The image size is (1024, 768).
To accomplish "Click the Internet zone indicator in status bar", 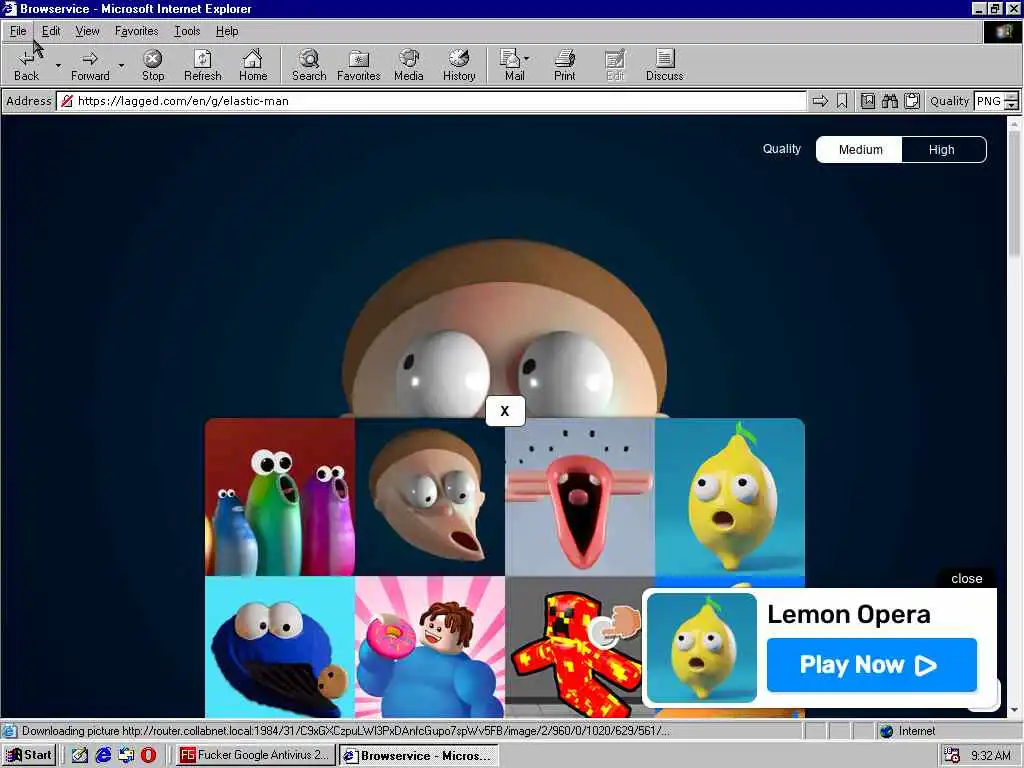I will click(x=906, y=731).
